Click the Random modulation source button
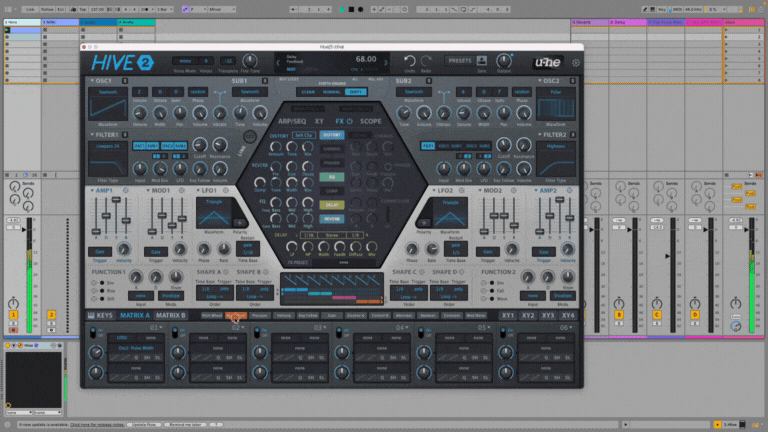Screen dimensions: 768x432 (428, 316)
